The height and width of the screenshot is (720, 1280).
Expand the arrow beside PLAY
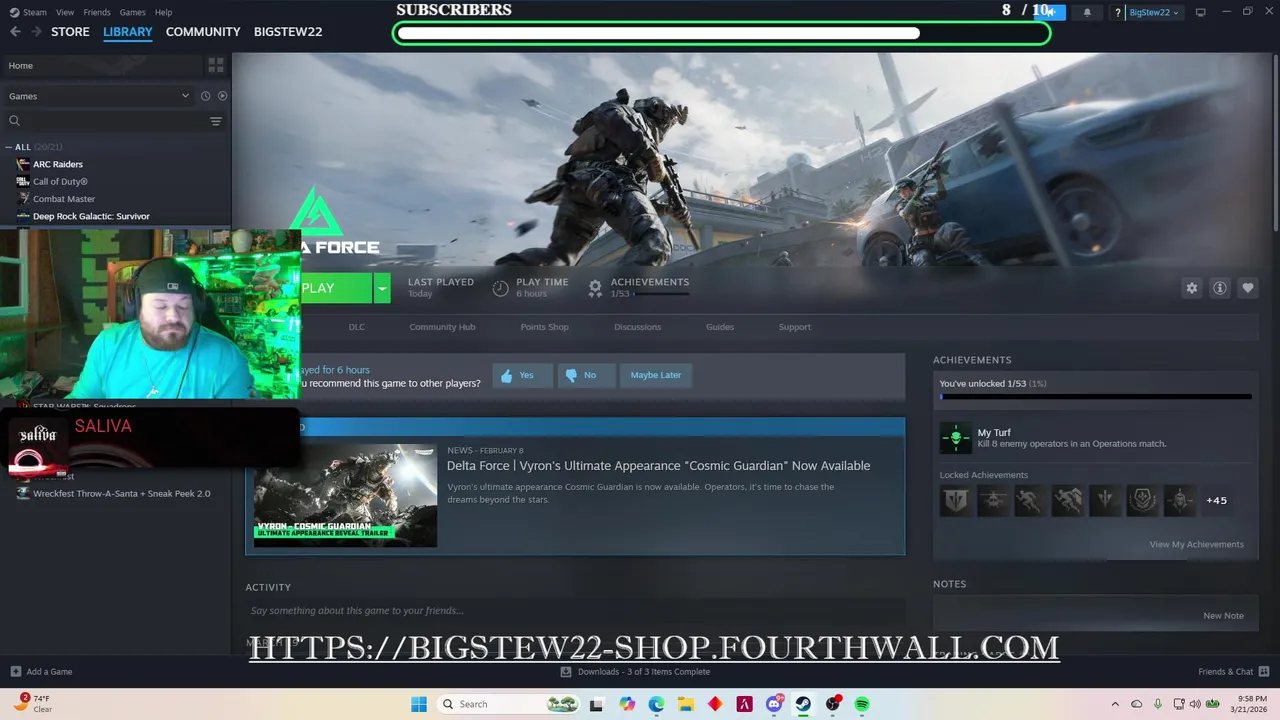[381, 288]
